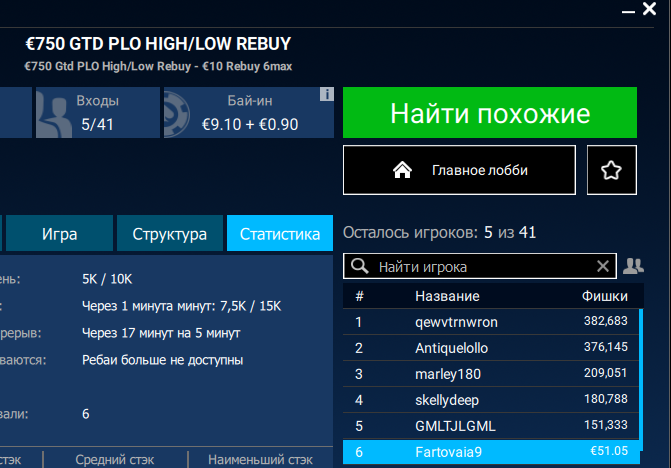
Task: Click the €9.10 + €0.90 buy-in value
Action: pyautogui.click(x=250, y=124)
